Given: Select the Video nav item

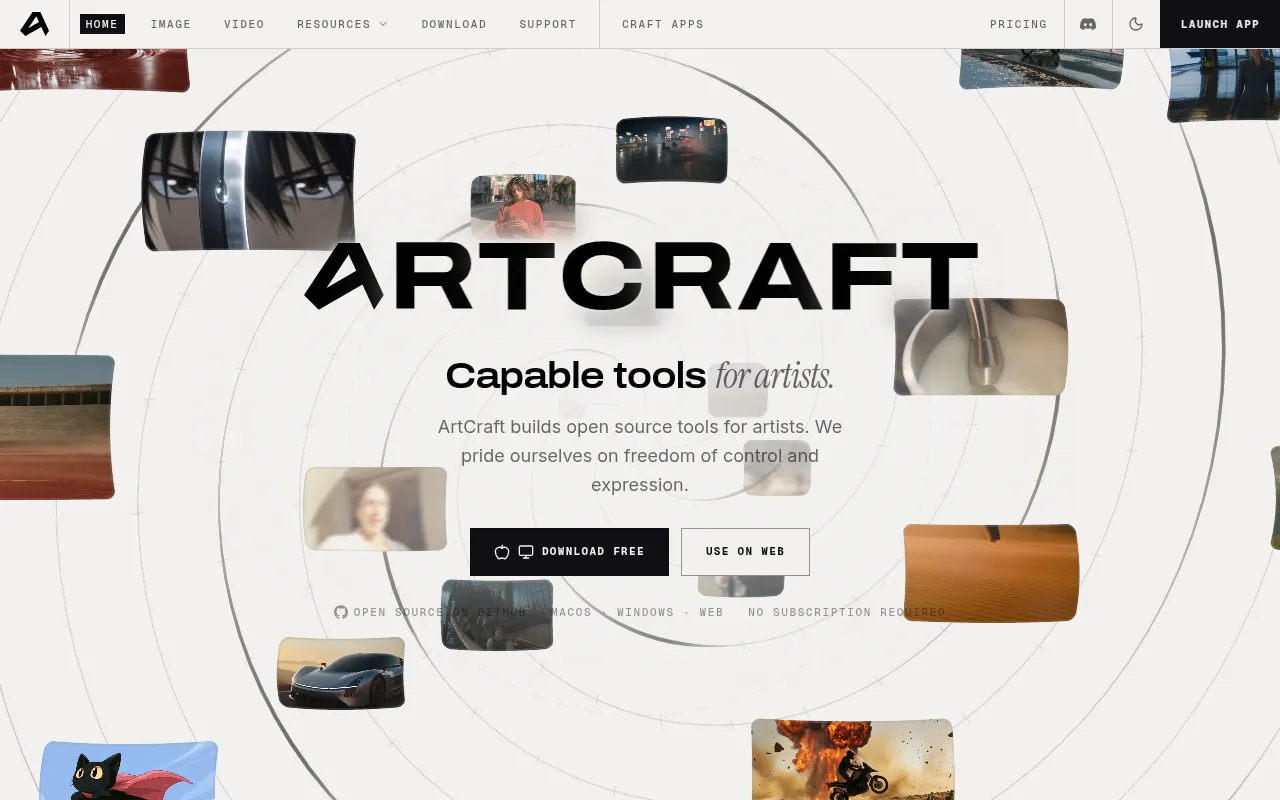Looking at the screenshot, I should click(x=244, y=24).
